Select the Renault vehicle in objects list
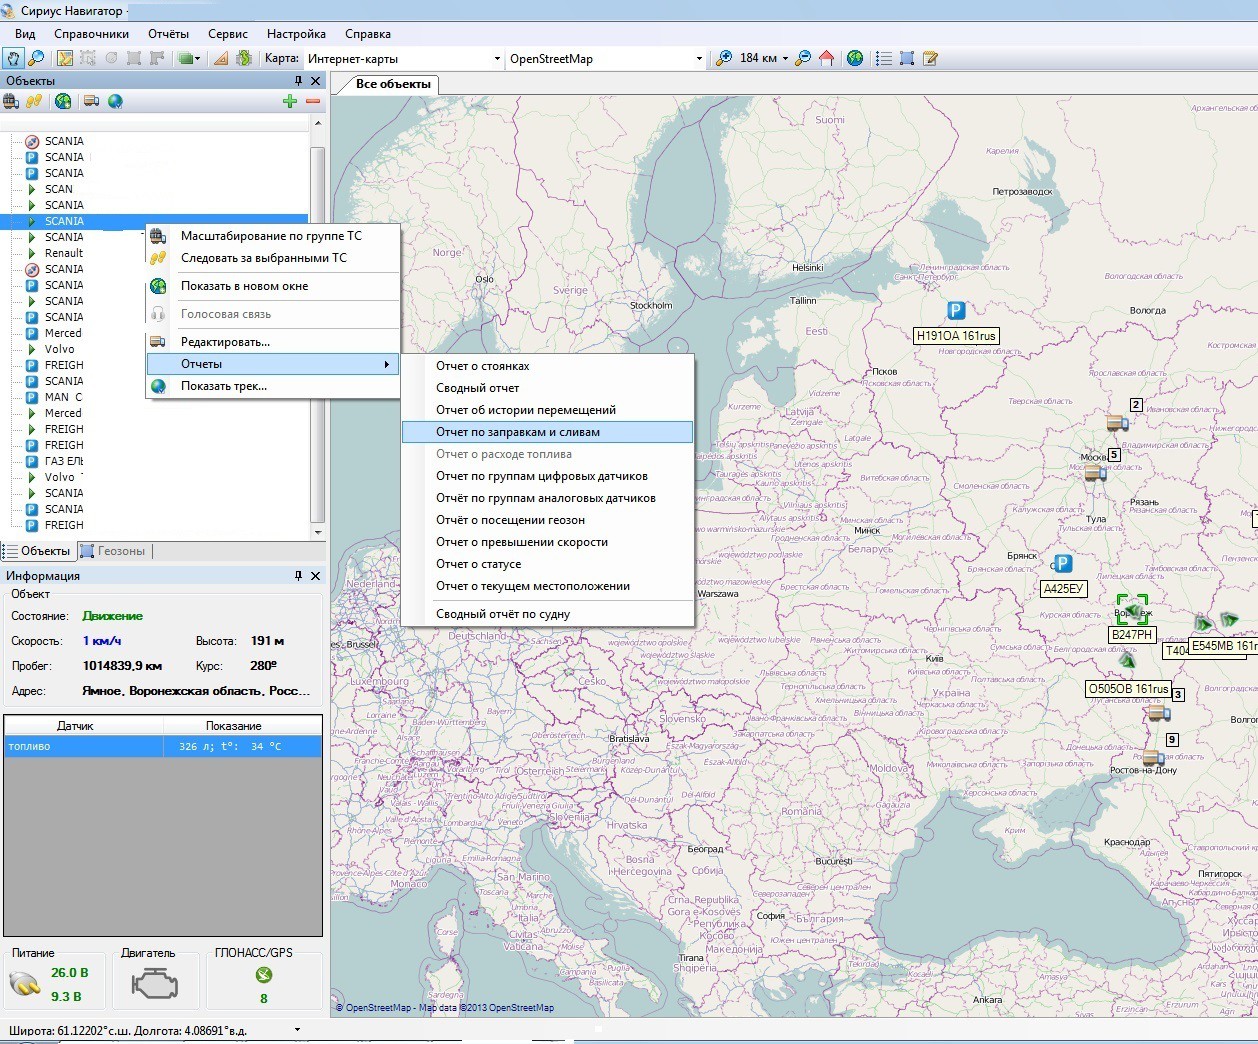The width and height of the screenshot is (1258, 1044). tap(63, 253)
